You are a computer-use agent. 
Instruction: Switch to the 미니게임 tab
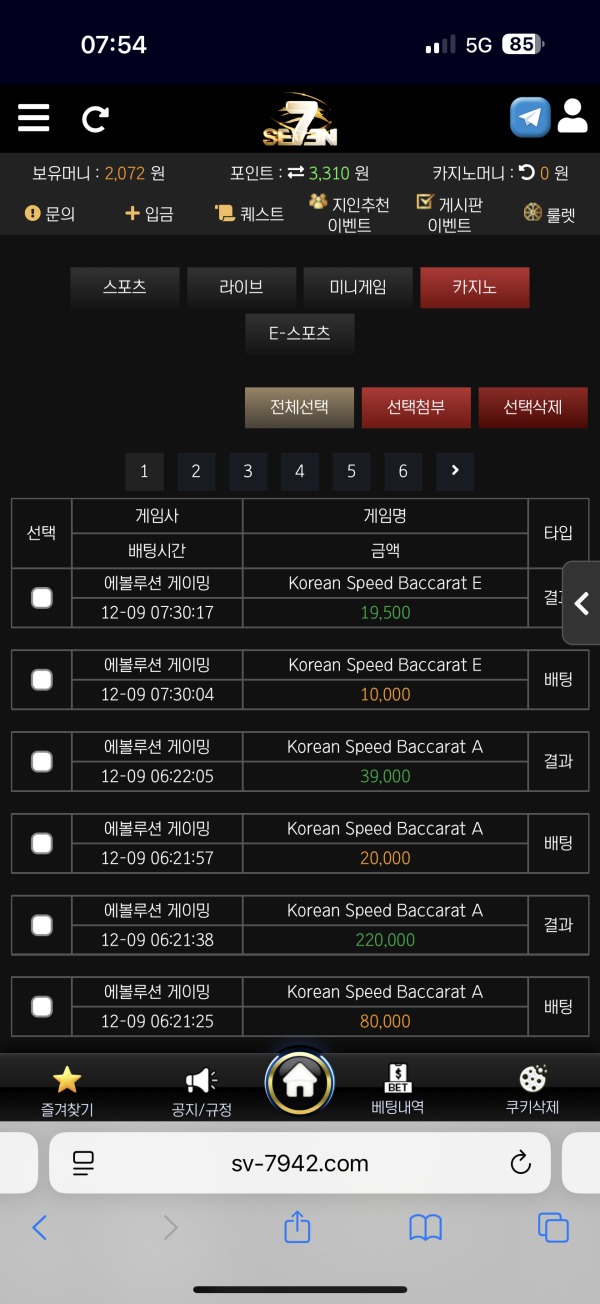358,287
